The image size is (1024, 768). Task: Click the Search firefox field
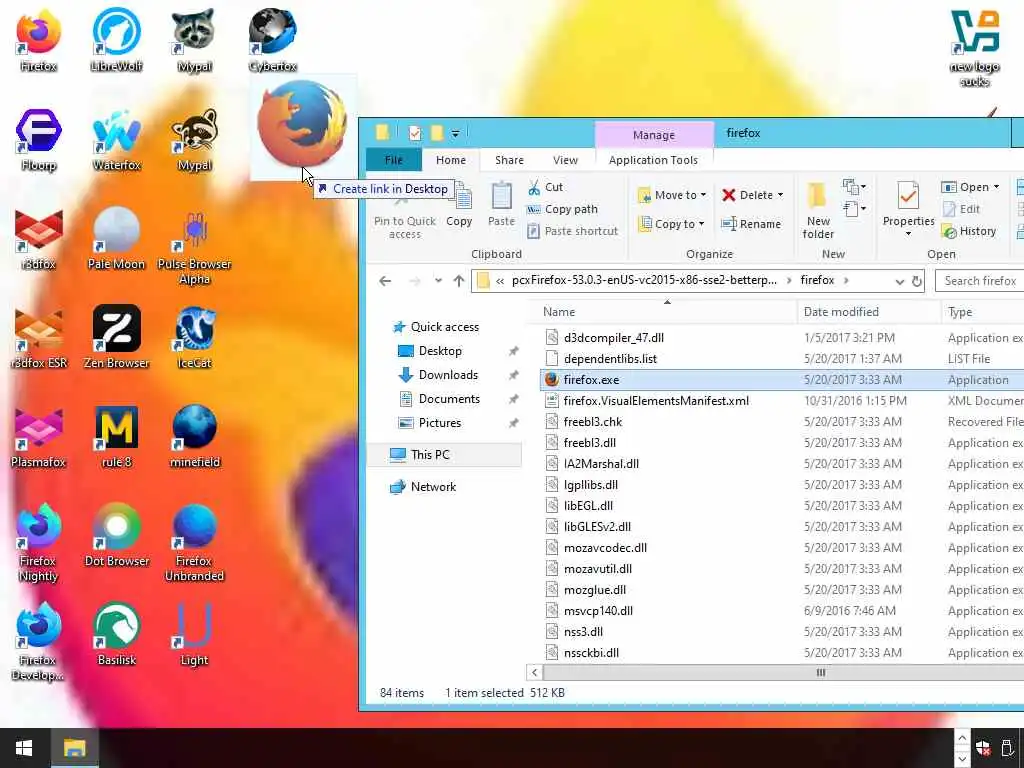[x=980, y=281]
